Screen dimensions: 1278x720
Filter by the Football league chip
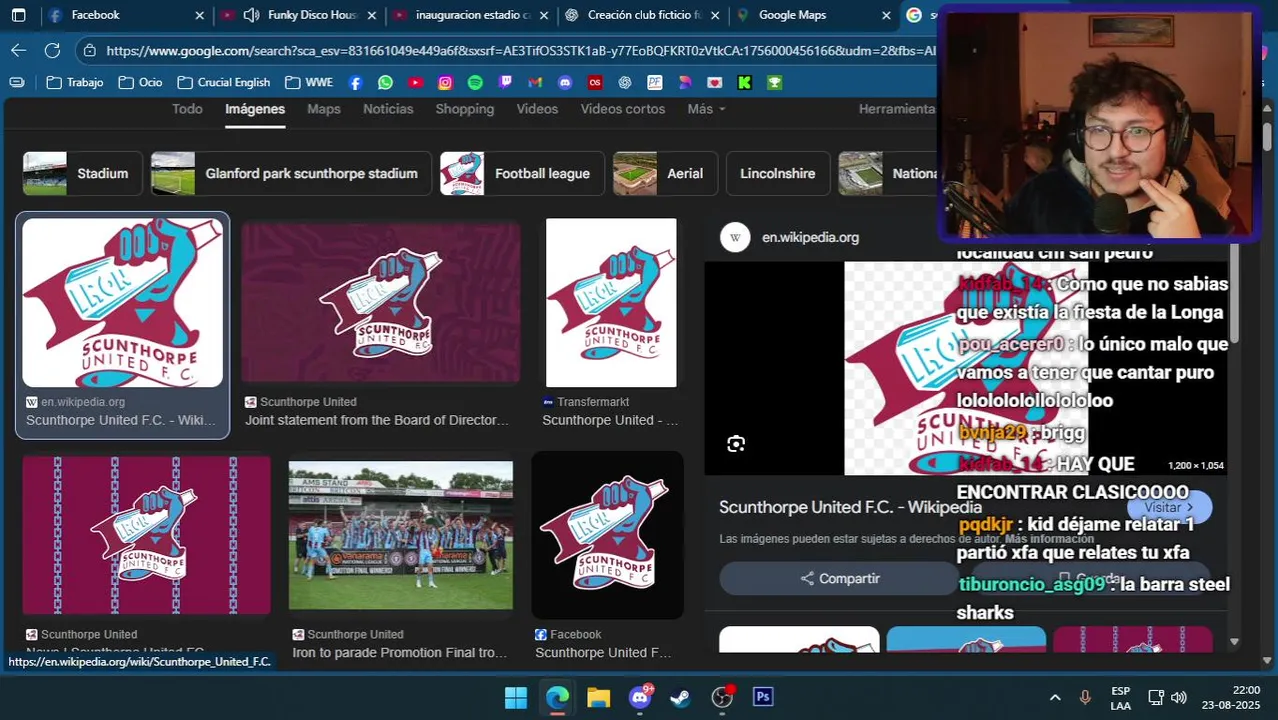(522, 173)
